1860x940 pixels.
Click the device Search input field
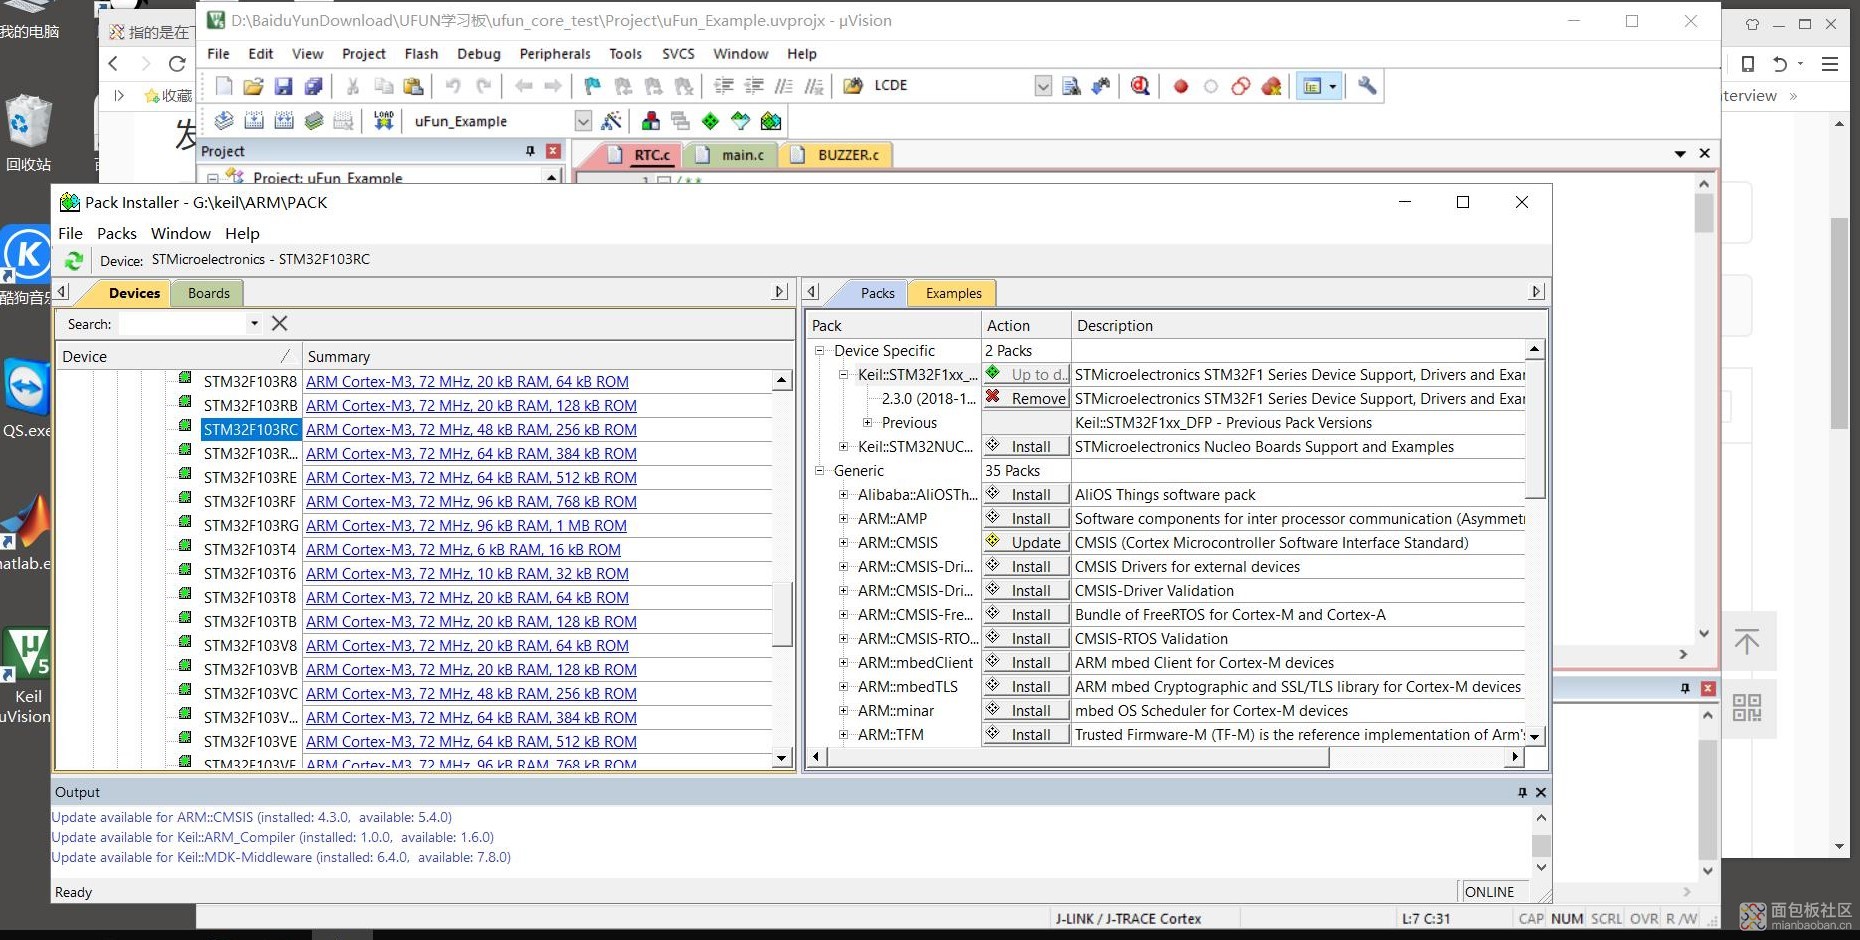coord(182,324)
